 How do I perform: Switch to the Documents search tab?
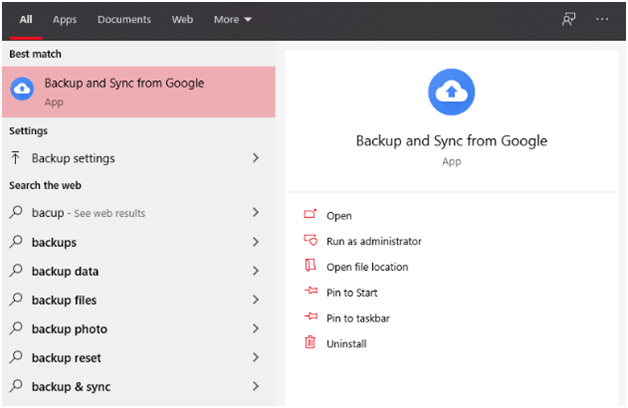coord(124,20)
